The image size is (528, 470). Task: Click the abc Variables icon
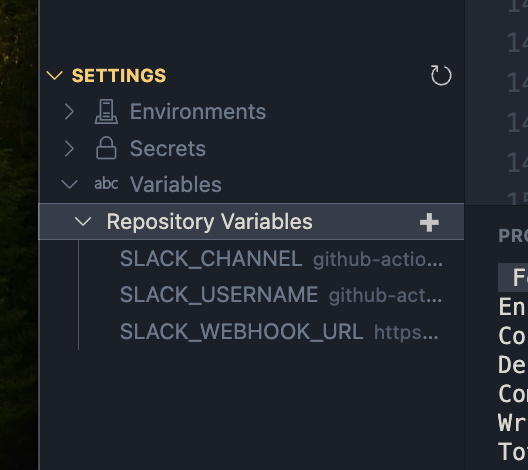click(106, 184)
